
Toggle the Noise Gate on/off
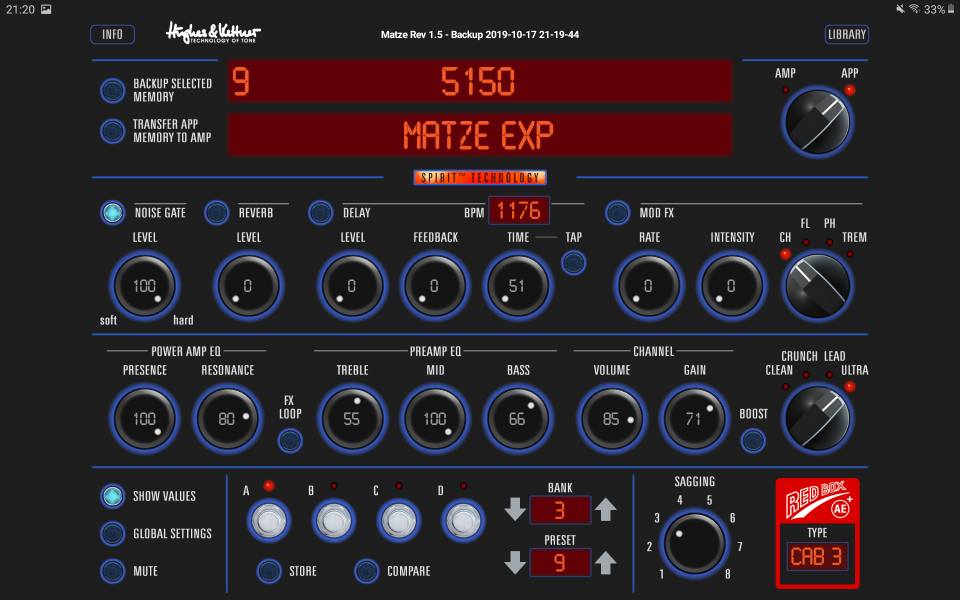coord(113,212)
